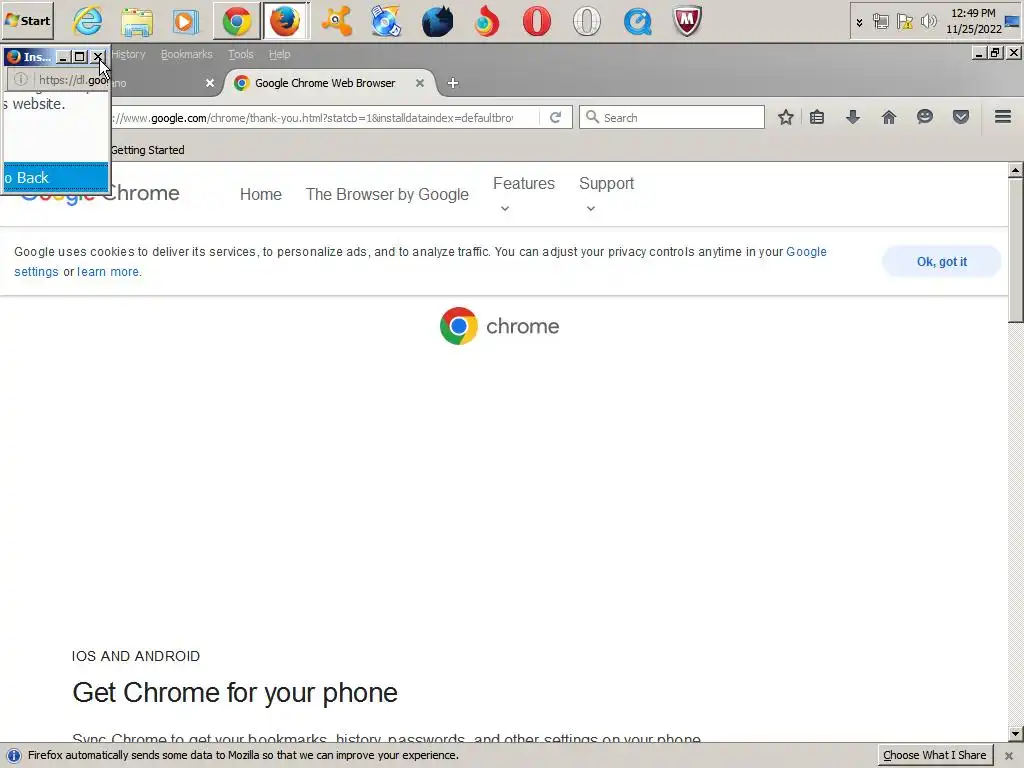
Task: Reload the current page
Action: click(556, 118)
